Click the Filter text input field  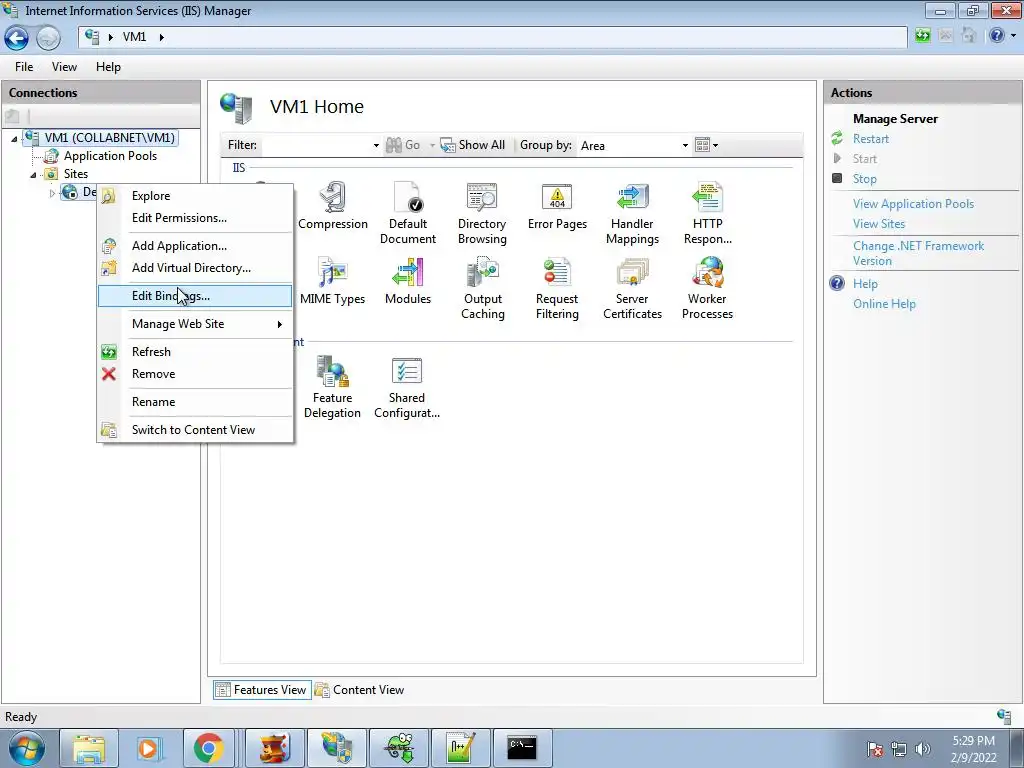coord(316,146)
